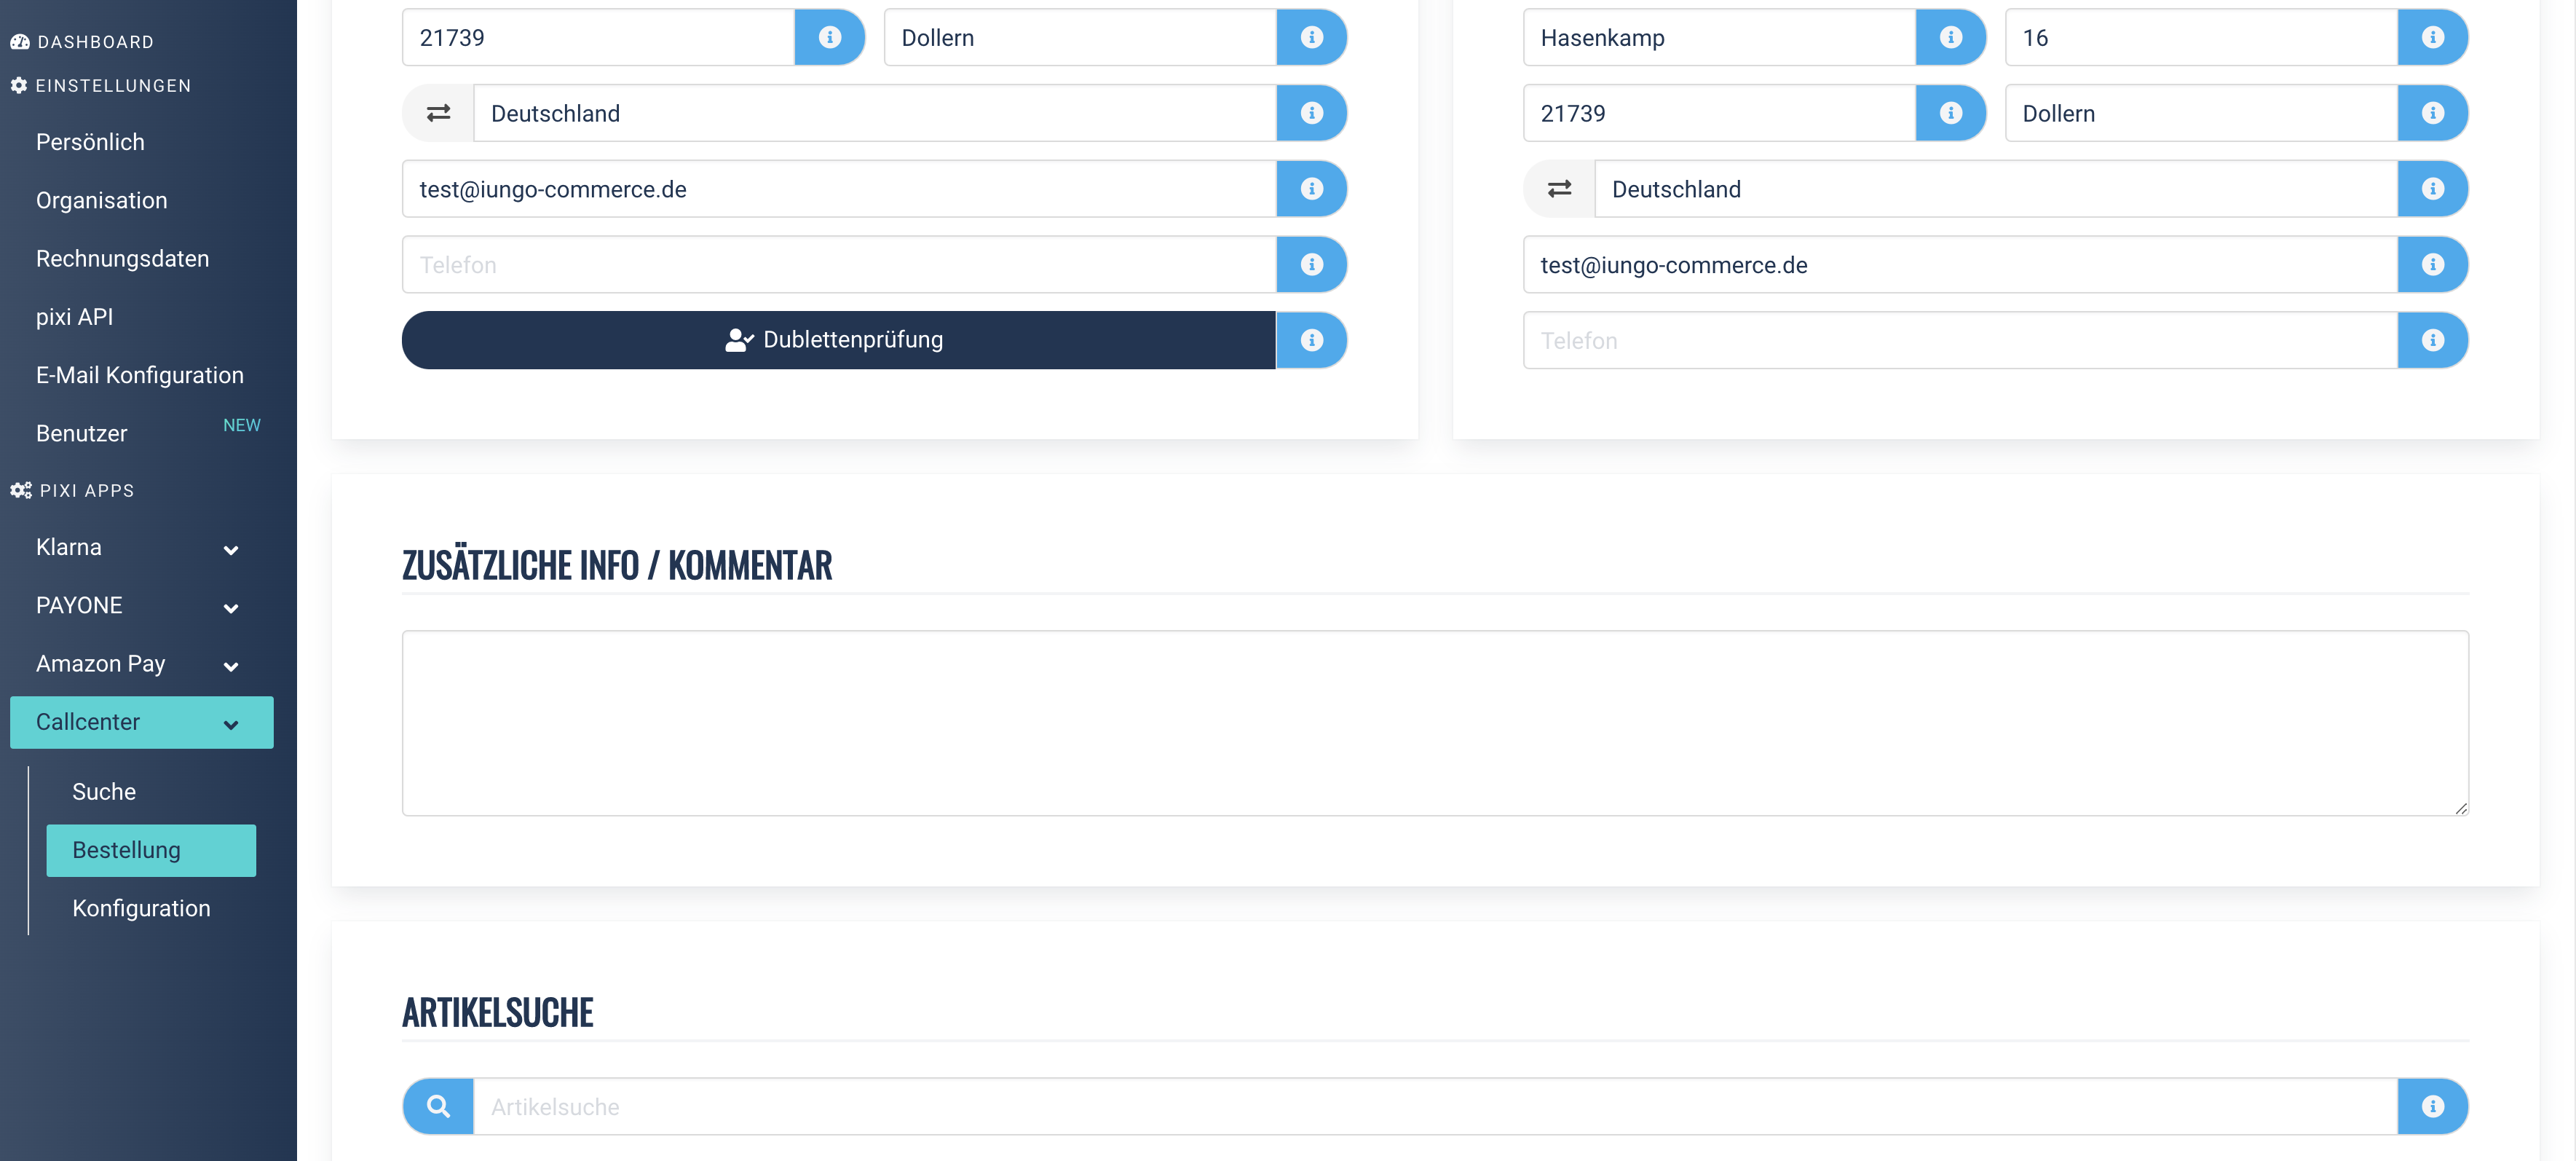
Task: Click swap arrows icon beside right Deutschland
Action: point(1559,189)
